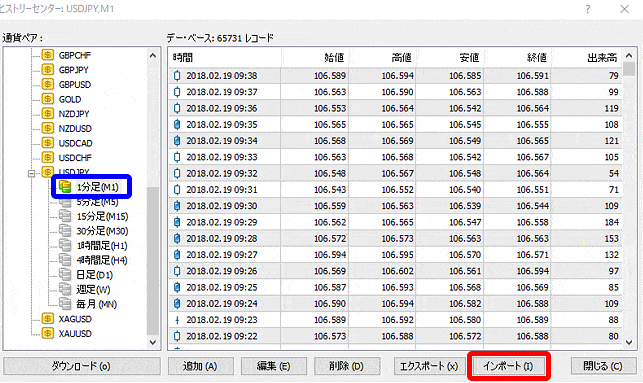Click the 始値 column header
Image resolution: width=643 pixels, height=383 pixels.
tap(315, 58)
